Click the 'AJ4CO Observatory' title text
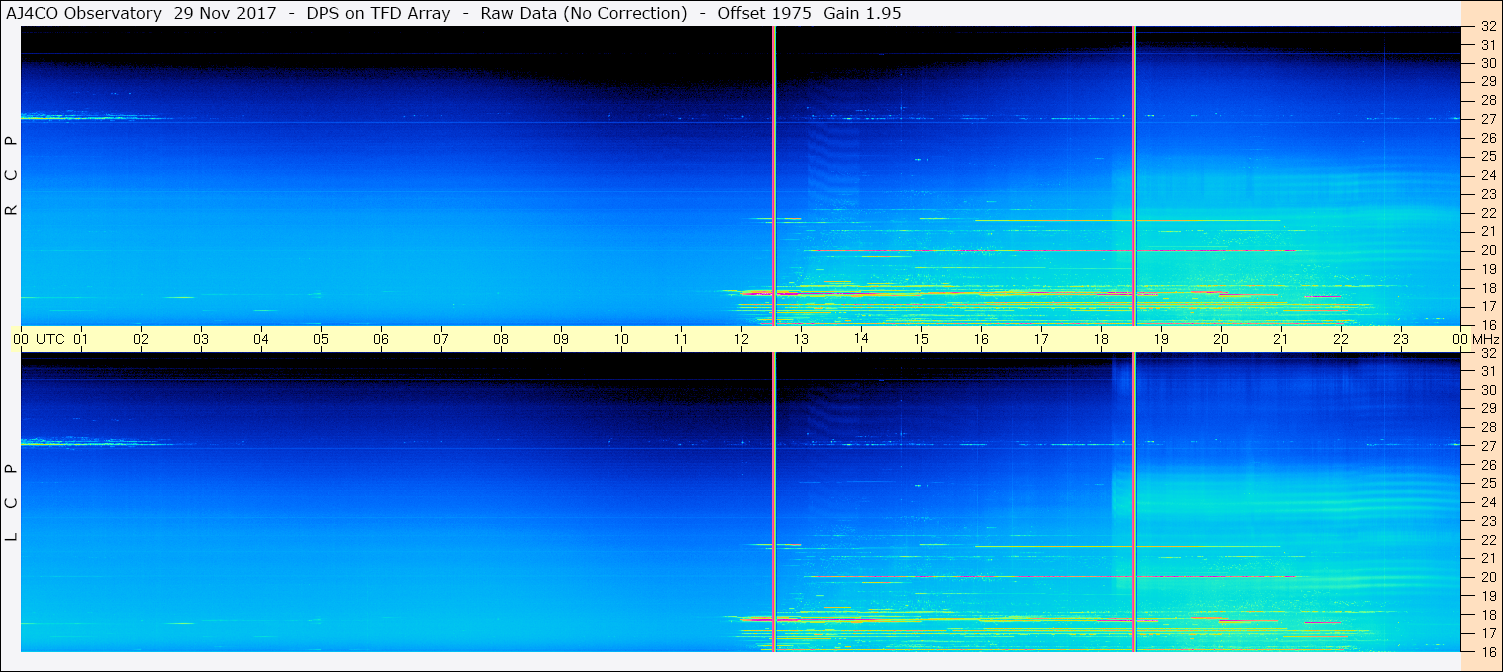This screenshot has height=672, width=1503. (83, 13)
